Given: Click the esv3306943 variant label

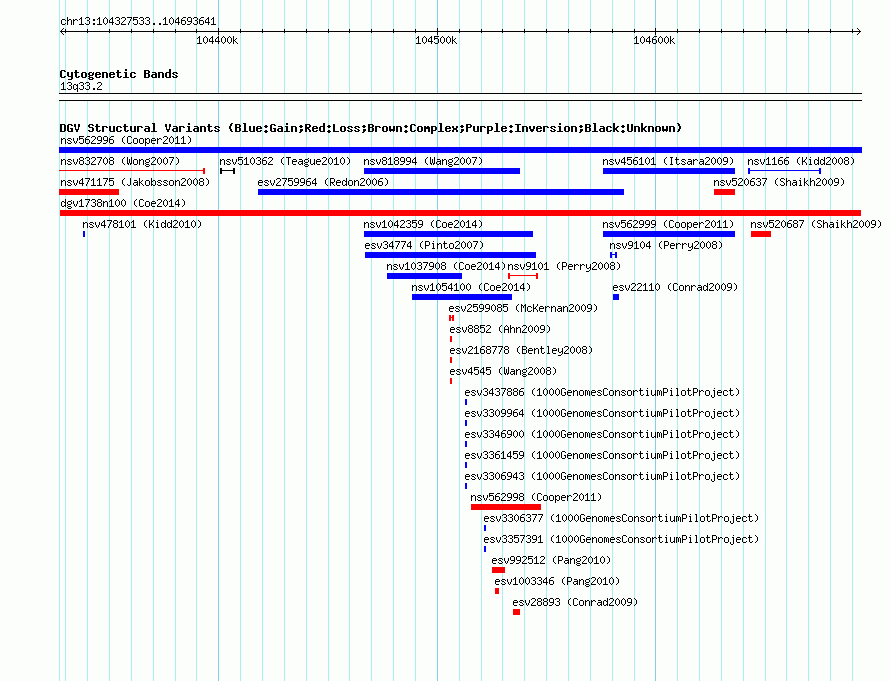Looking at the screenshot, I should [x=602, y=476].
